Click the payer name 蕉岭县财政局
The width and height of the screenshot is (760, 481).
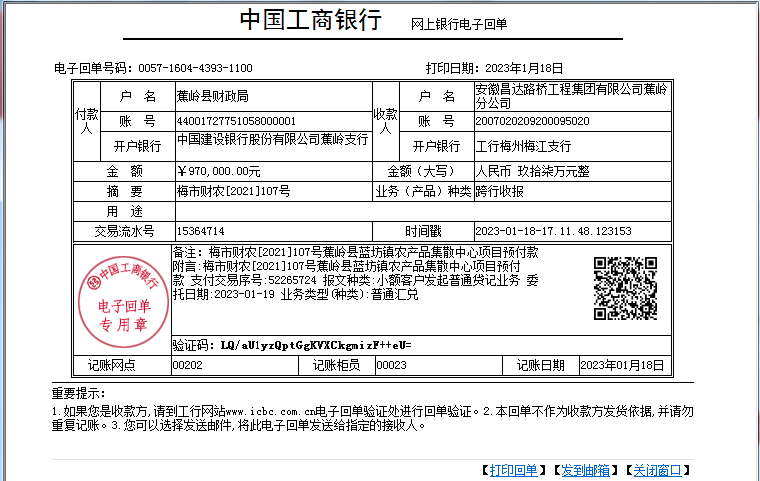[x=212, y=96]
